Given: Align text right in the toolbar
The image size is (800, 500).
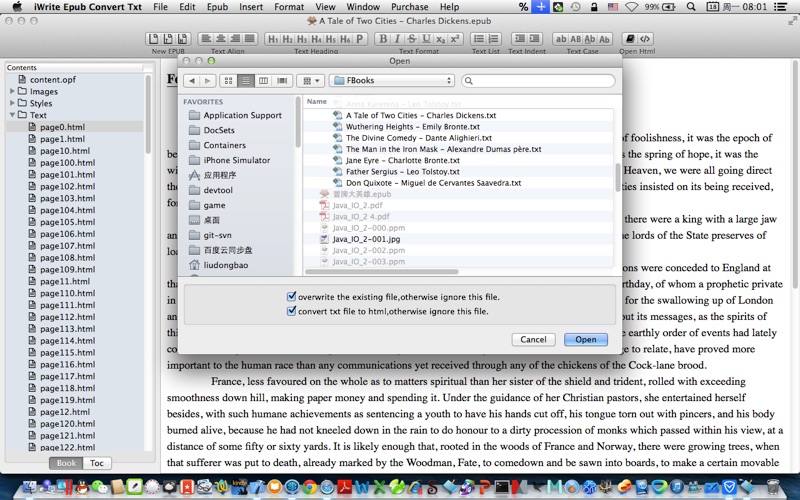Looking at the screenshot, I should pyautogui.click(x=235, y=39).
